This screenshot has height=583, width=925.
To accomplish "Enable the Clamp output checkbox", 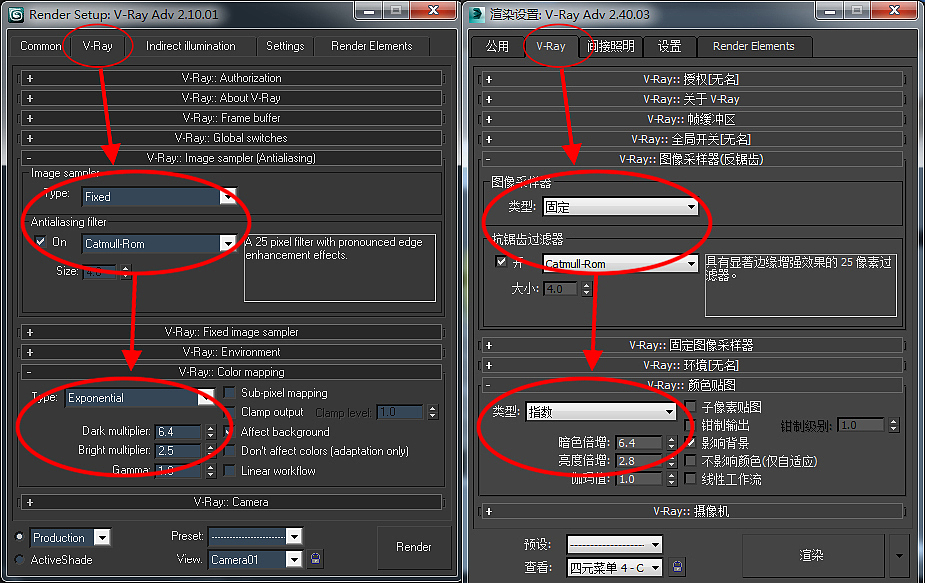I will click(x=229, y=412).
